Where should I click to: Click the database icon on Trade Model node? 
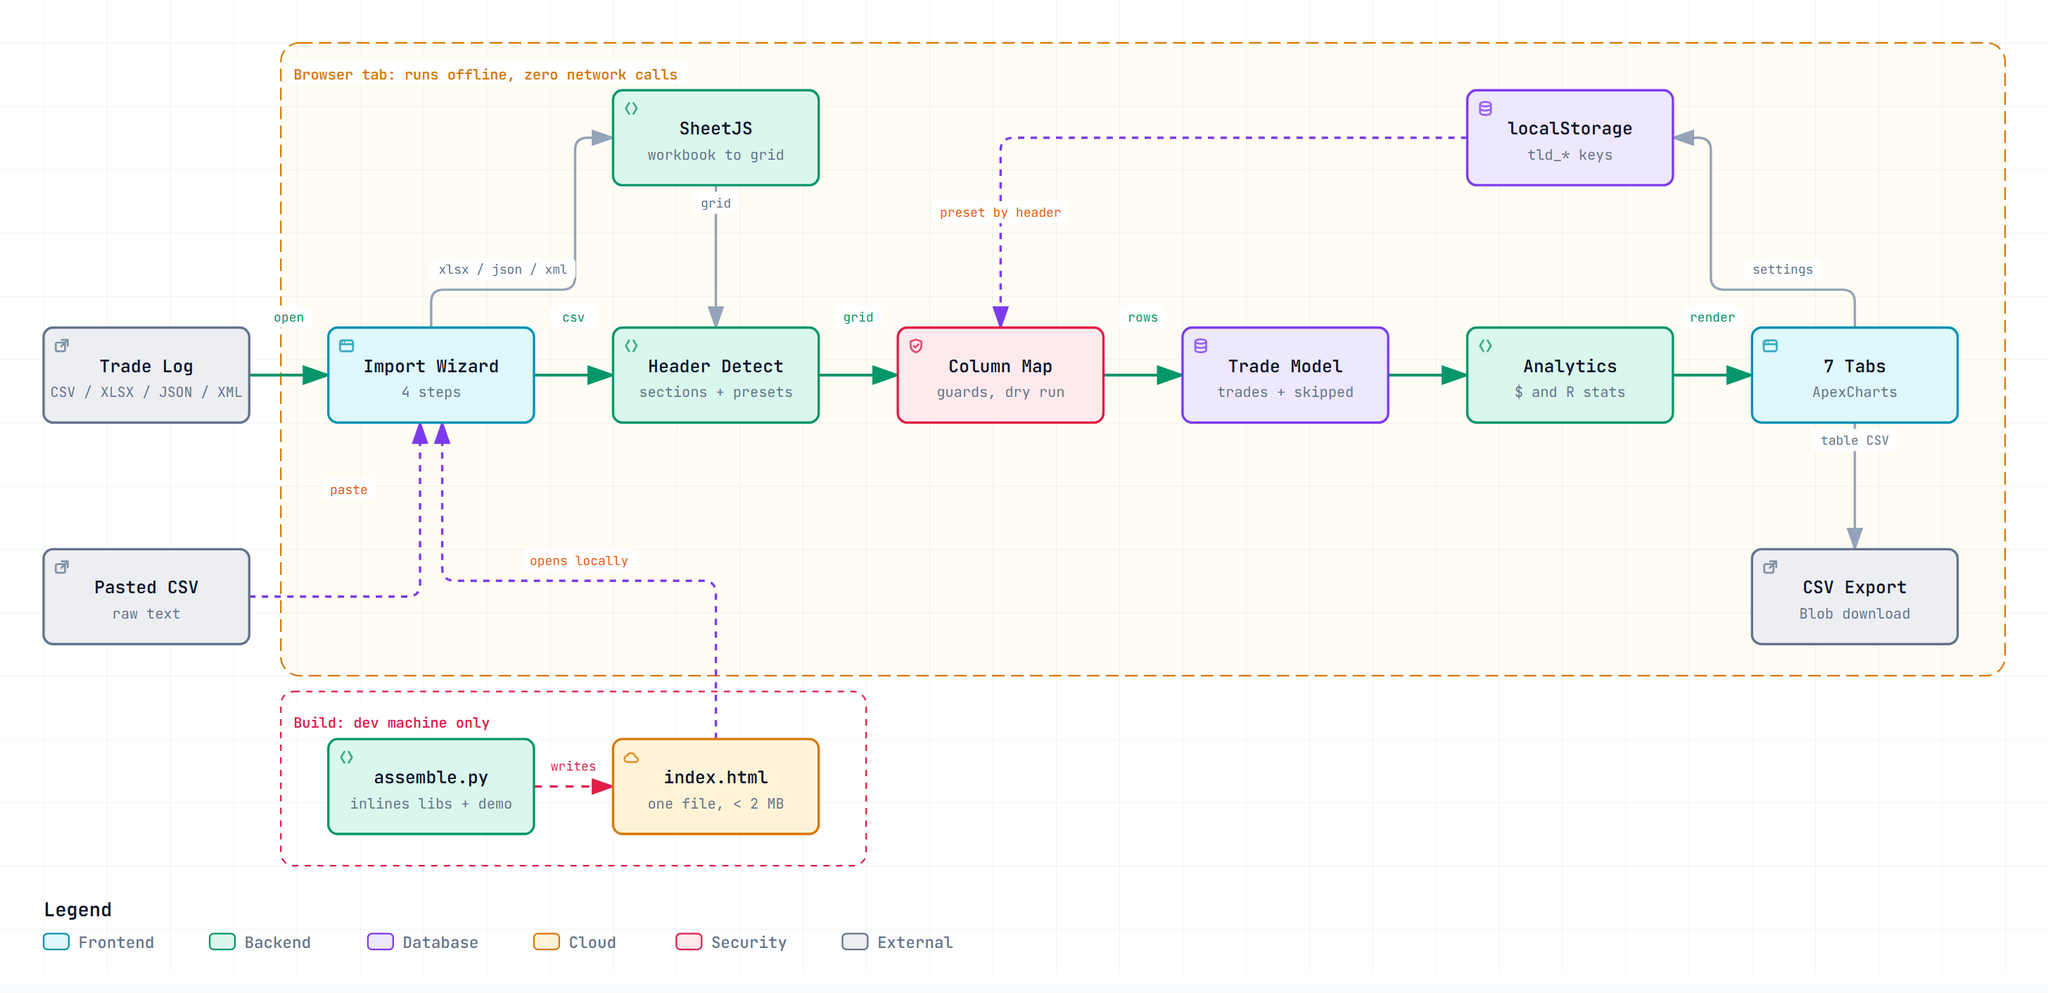click(1201, 346)
